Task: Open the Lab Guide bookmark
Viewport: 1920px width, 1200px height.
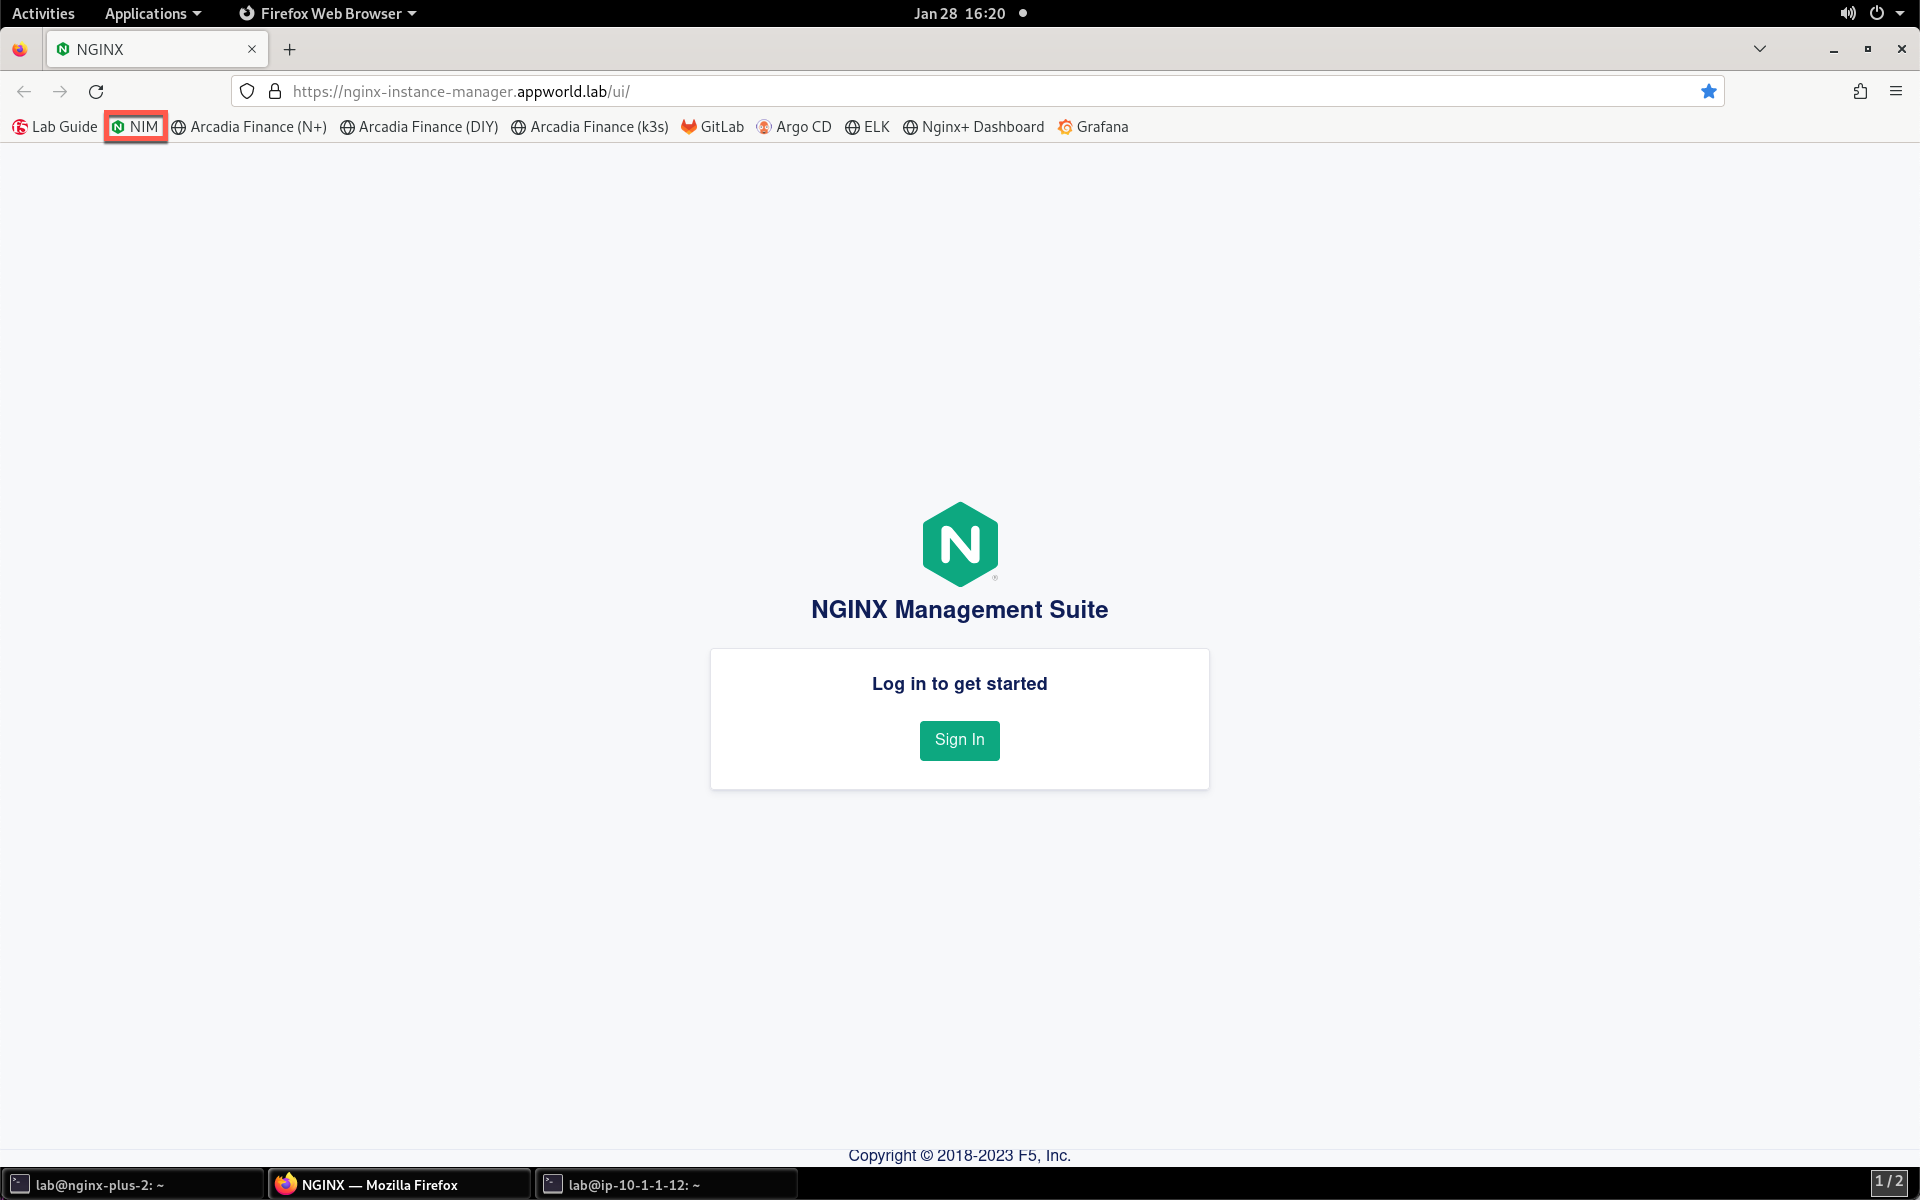Action: click(55, 127)
